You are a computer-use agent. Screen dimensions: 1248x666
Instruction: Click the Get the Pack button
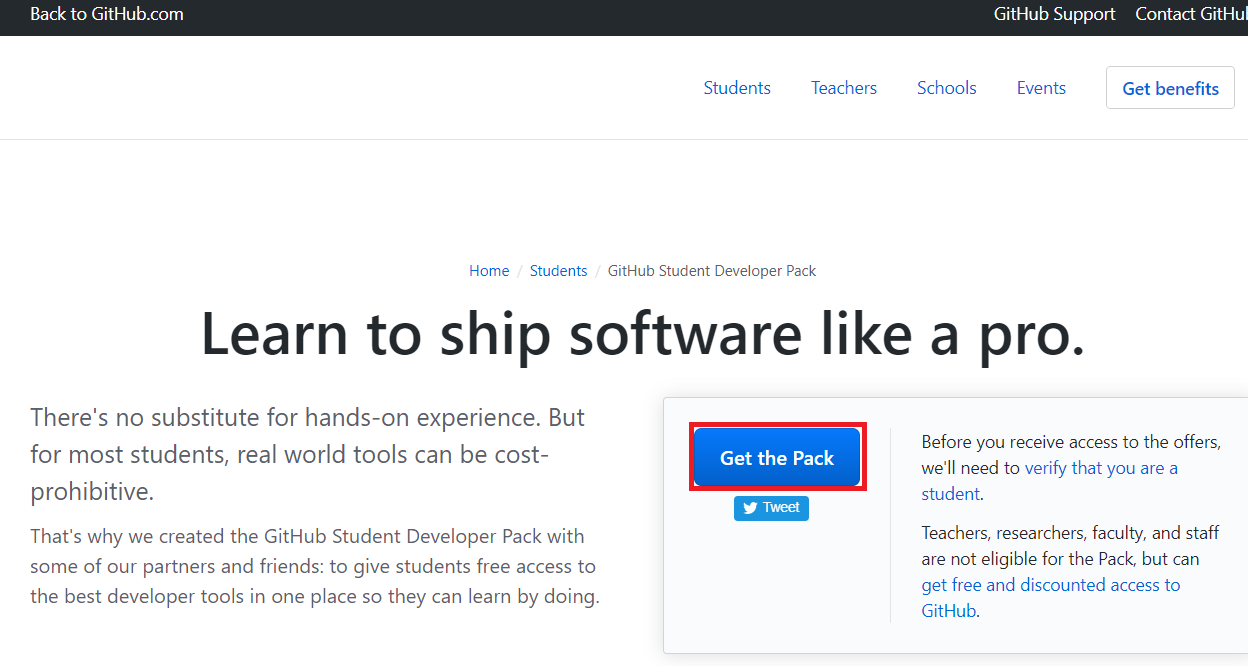777,458
